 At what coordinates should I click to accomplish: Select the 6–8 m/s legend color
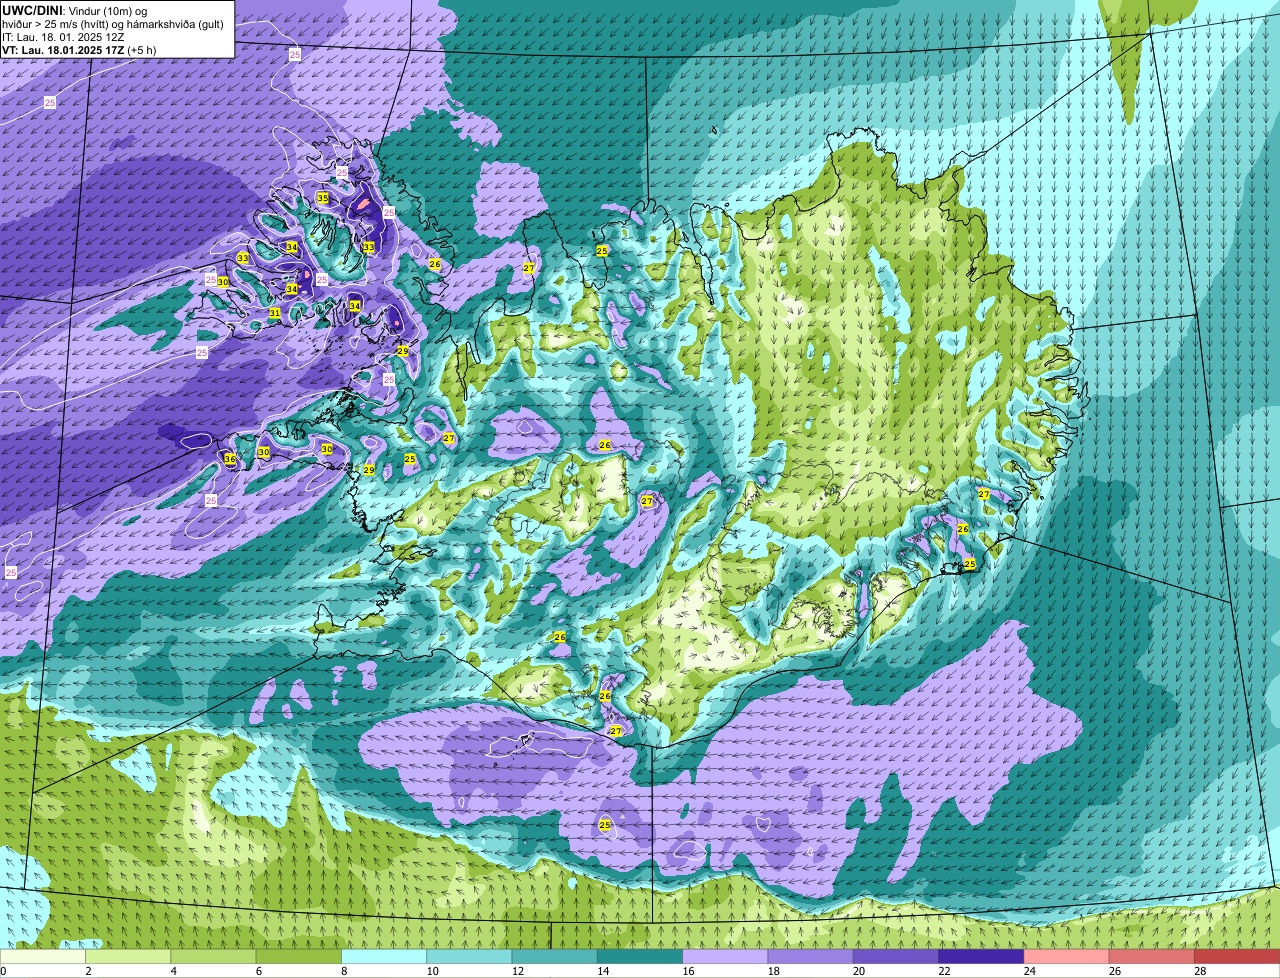[x=299, y=956]
